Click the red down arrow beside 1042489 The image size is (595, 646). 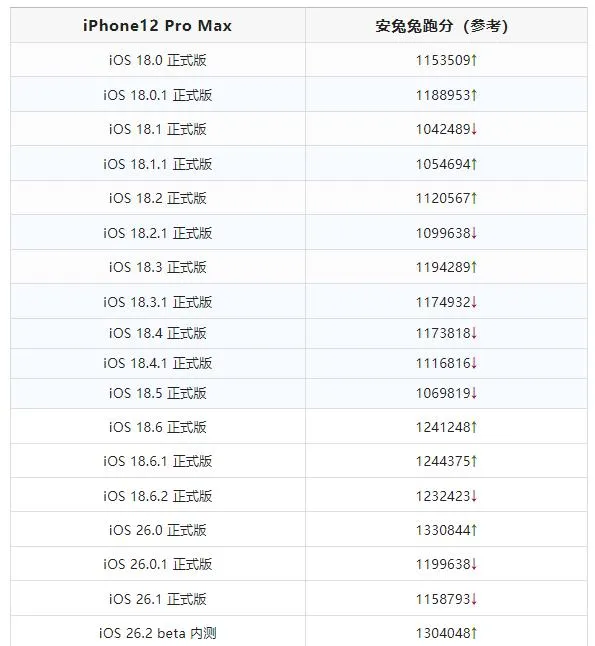point(474,129)
